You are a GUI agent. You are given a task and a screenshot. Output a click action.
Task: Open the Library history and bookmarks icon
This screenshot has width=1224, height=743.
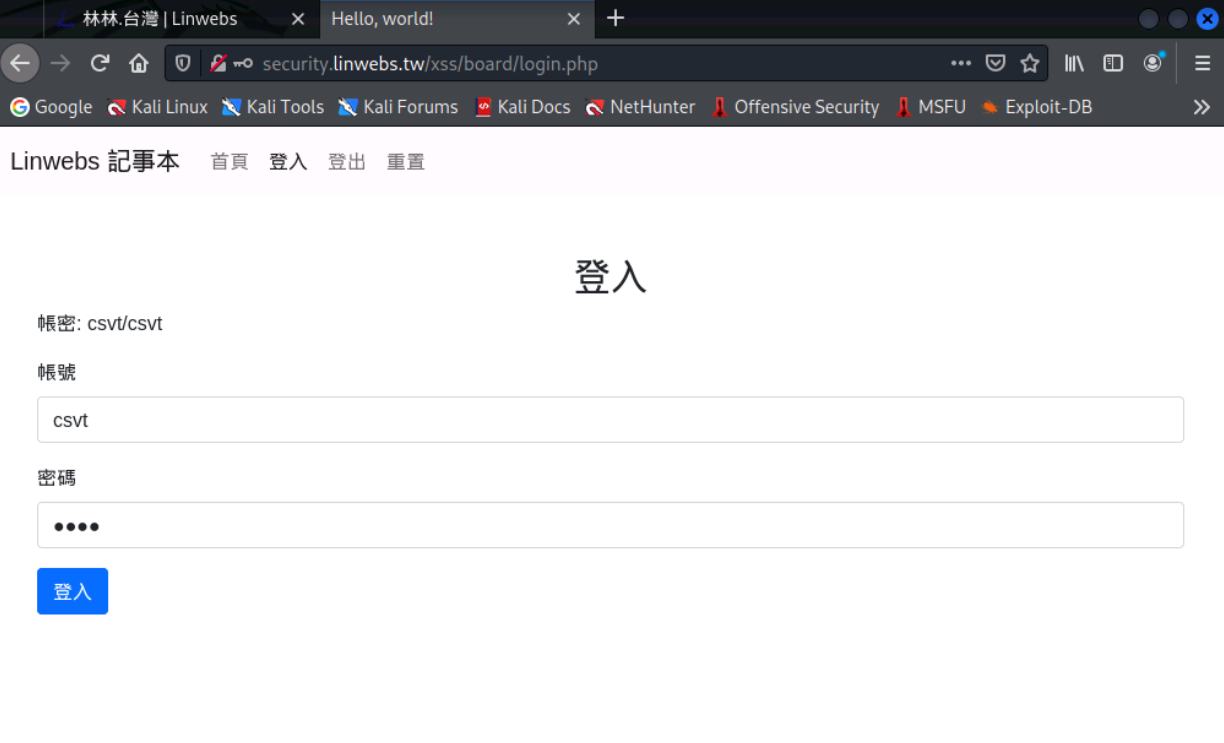tap(1074, 64)
